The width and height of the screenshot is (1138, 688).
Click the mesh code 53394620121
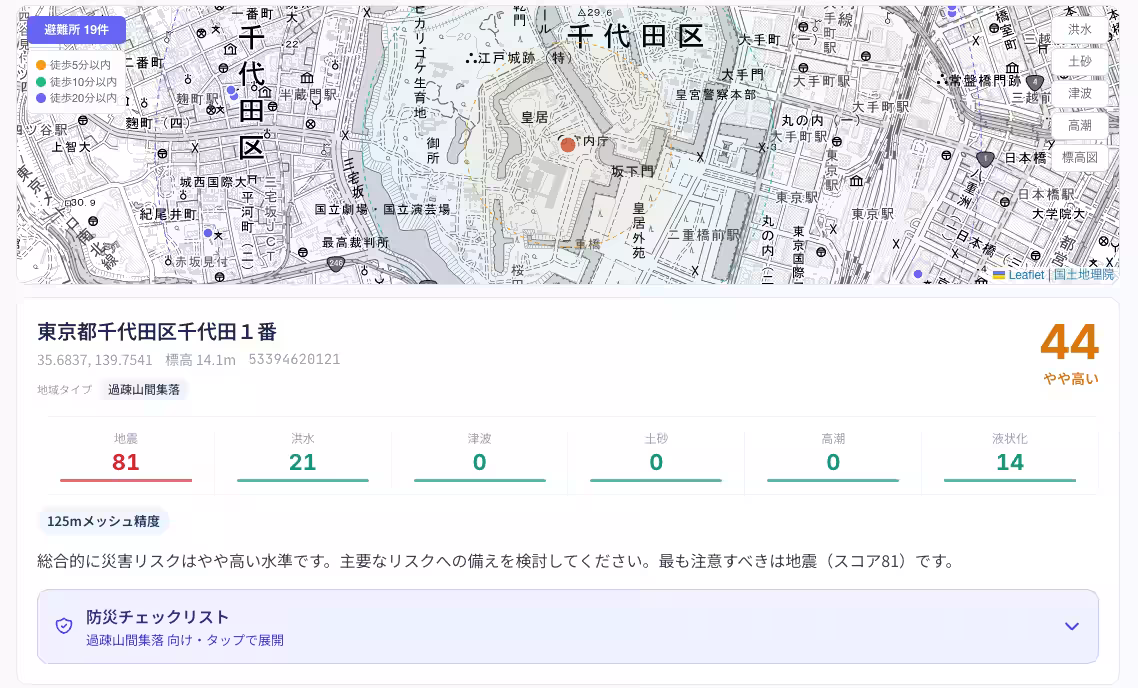(x=294, y=359)
